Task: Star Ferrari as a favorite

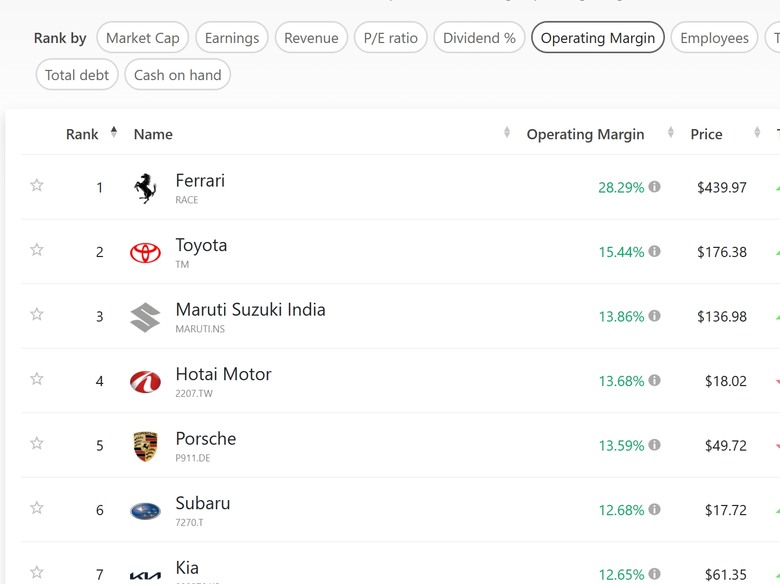Action: 37,186
